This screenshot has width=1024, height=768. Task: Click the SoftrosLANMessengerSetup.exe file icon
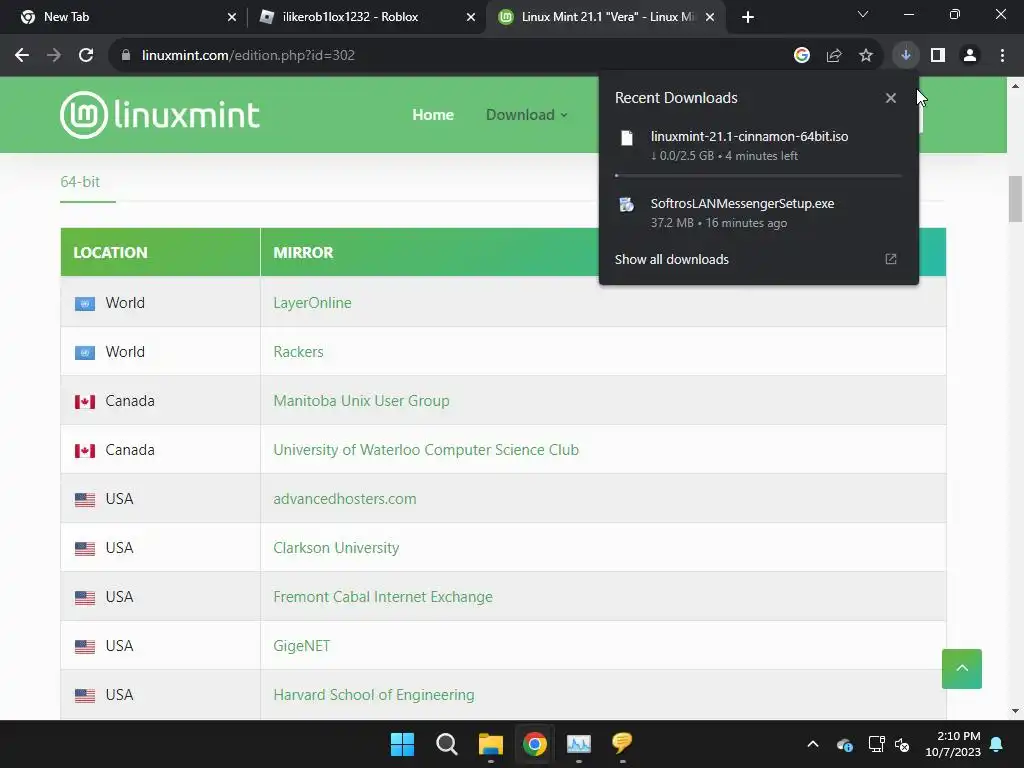point(627,205)
